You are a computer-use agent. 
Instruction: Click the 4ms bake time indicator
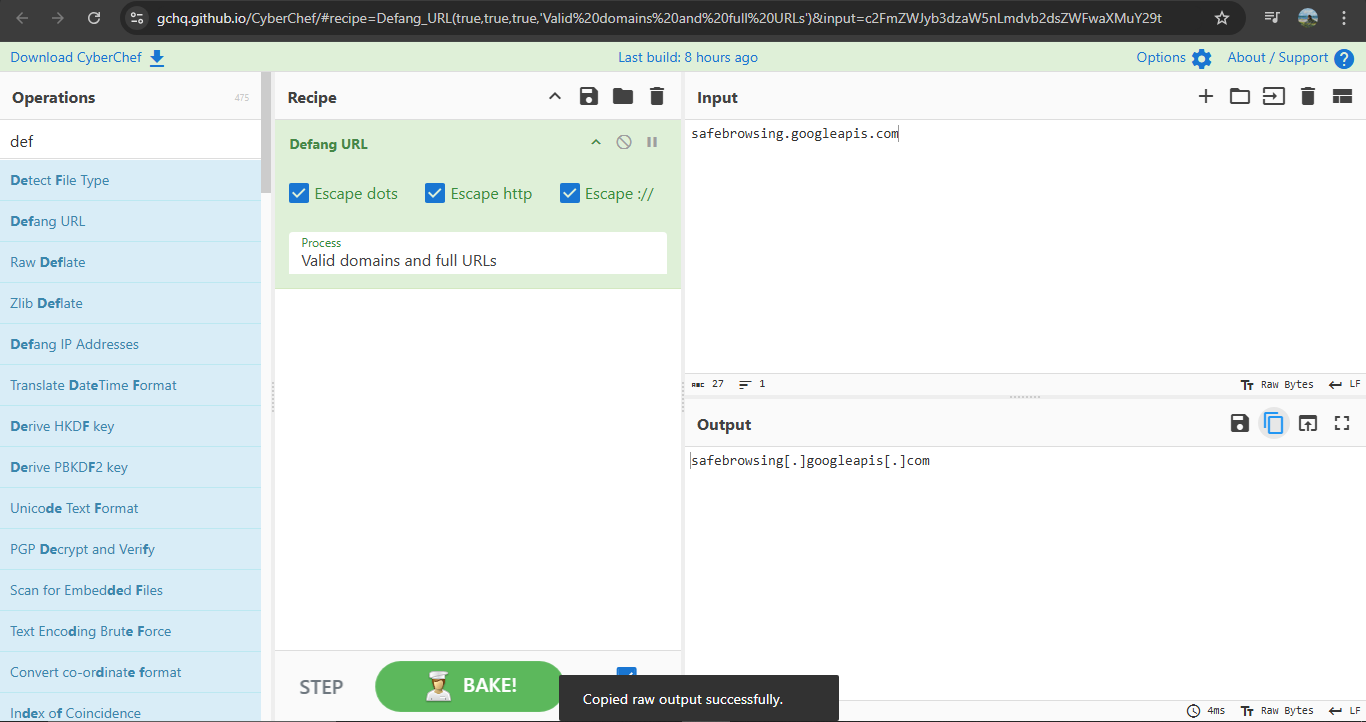click(1206, 711)
